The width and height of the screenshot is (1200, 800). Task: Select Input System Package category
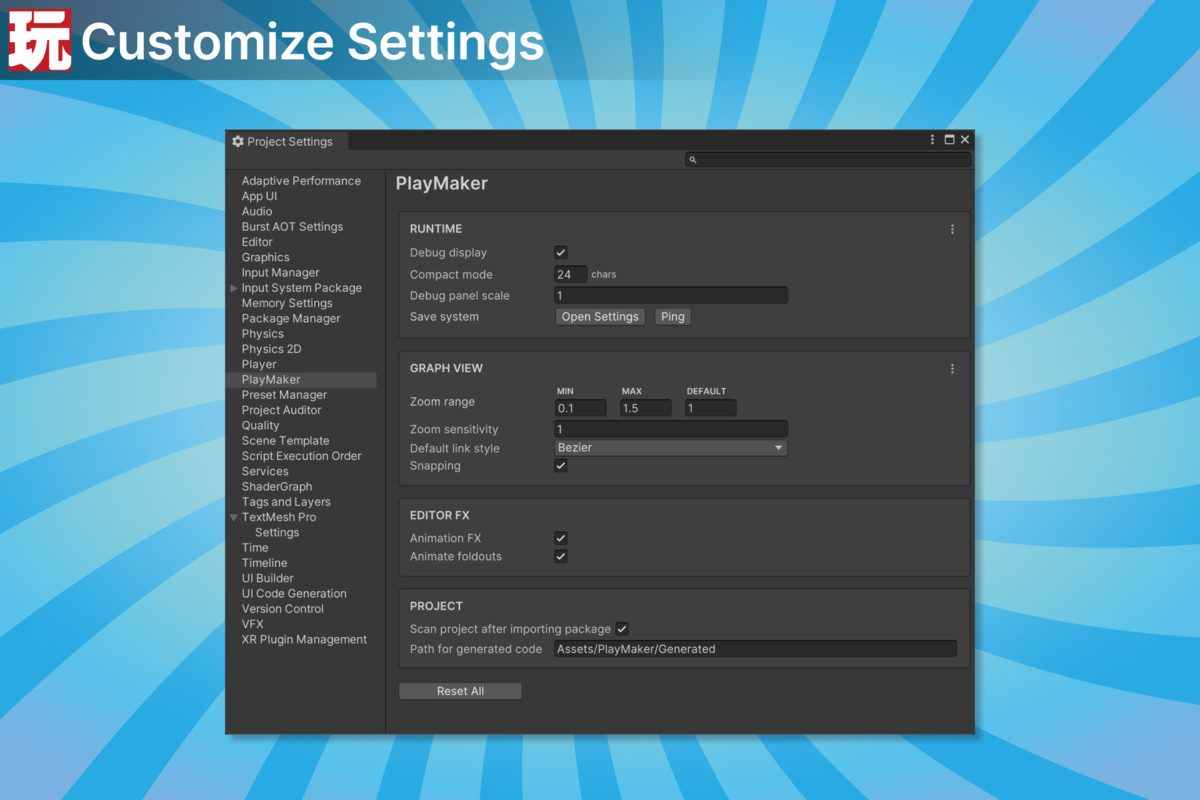[302, 288]
